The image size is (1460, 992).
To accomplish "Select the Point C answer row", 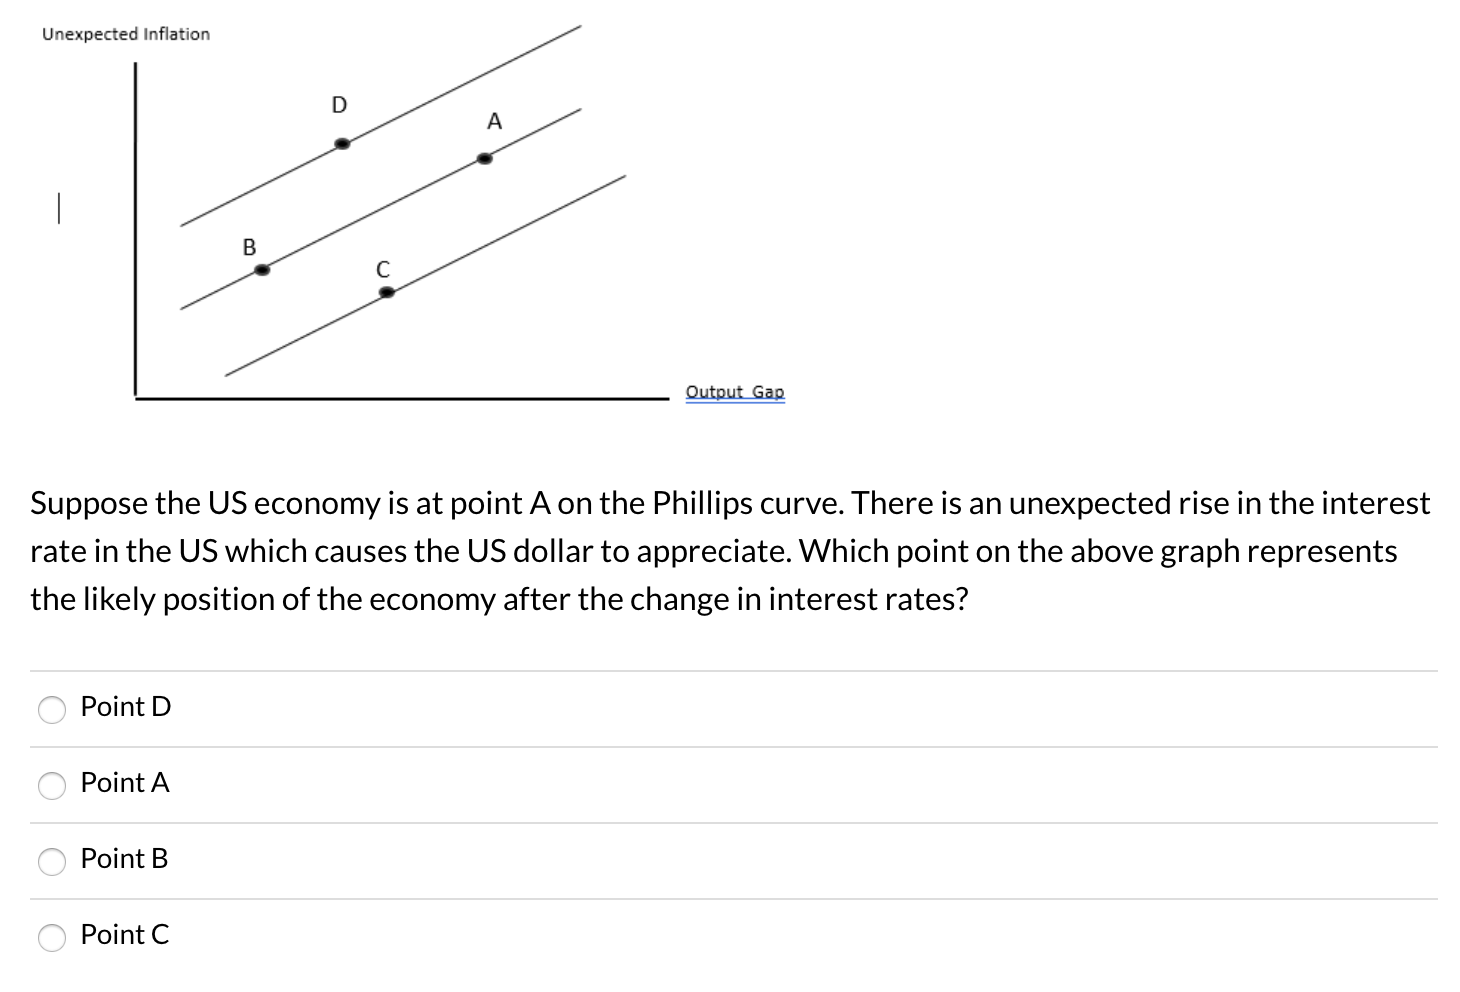I will (x=124, y=935).
